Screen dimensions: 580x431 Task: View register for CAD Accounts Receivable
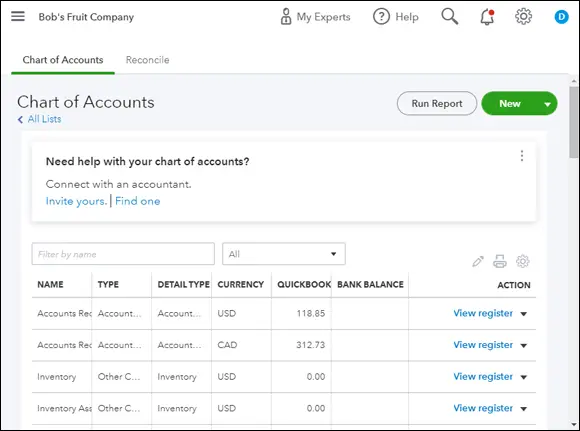click(483, 345)
